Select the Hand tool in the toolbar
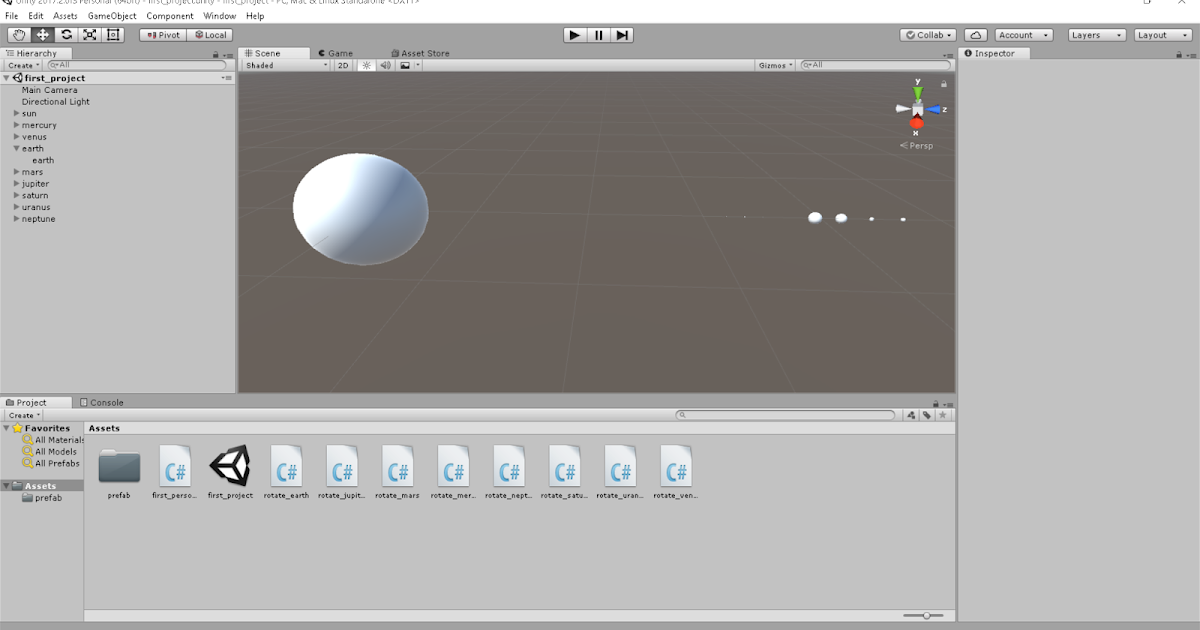The height and width of the screenshot is (630, 1200). (x=18, y=35)
